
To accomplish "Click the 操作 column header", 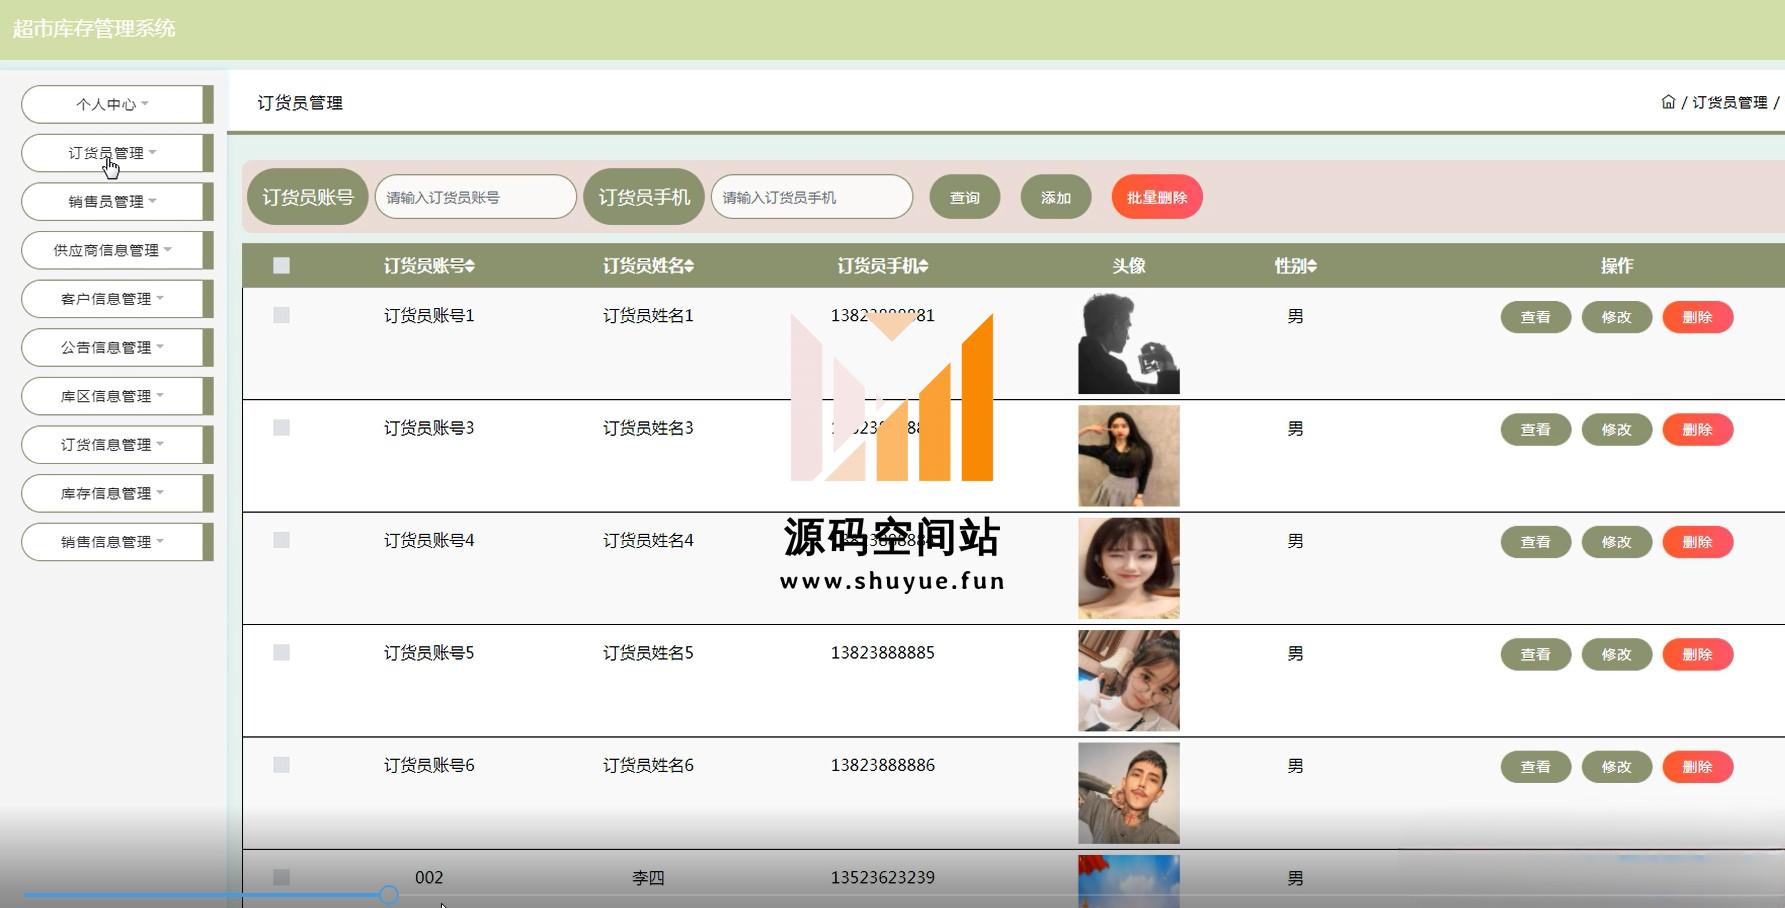I will pos(1617,266).
